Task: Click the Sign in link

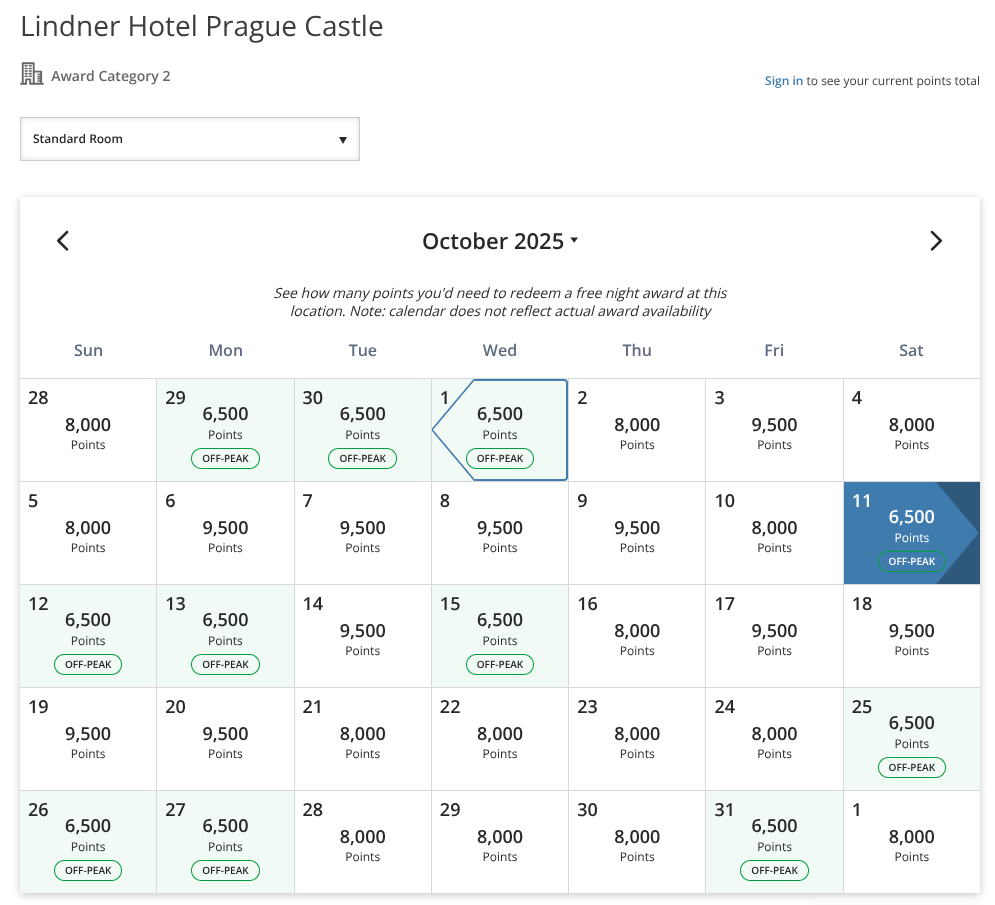Action: pos(783,81)
